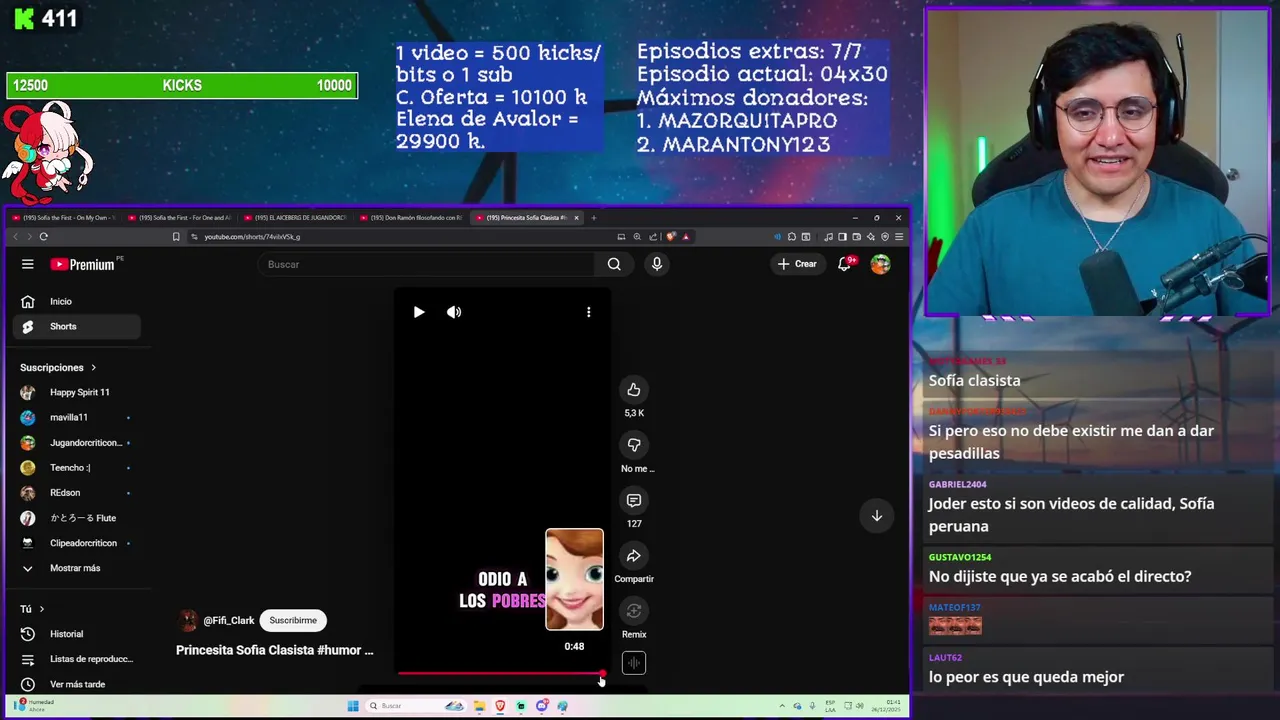Expand the Suscripciones section chevron
Image resolution: width=1280 pixels, height=720 pixels.
point(94,367)
